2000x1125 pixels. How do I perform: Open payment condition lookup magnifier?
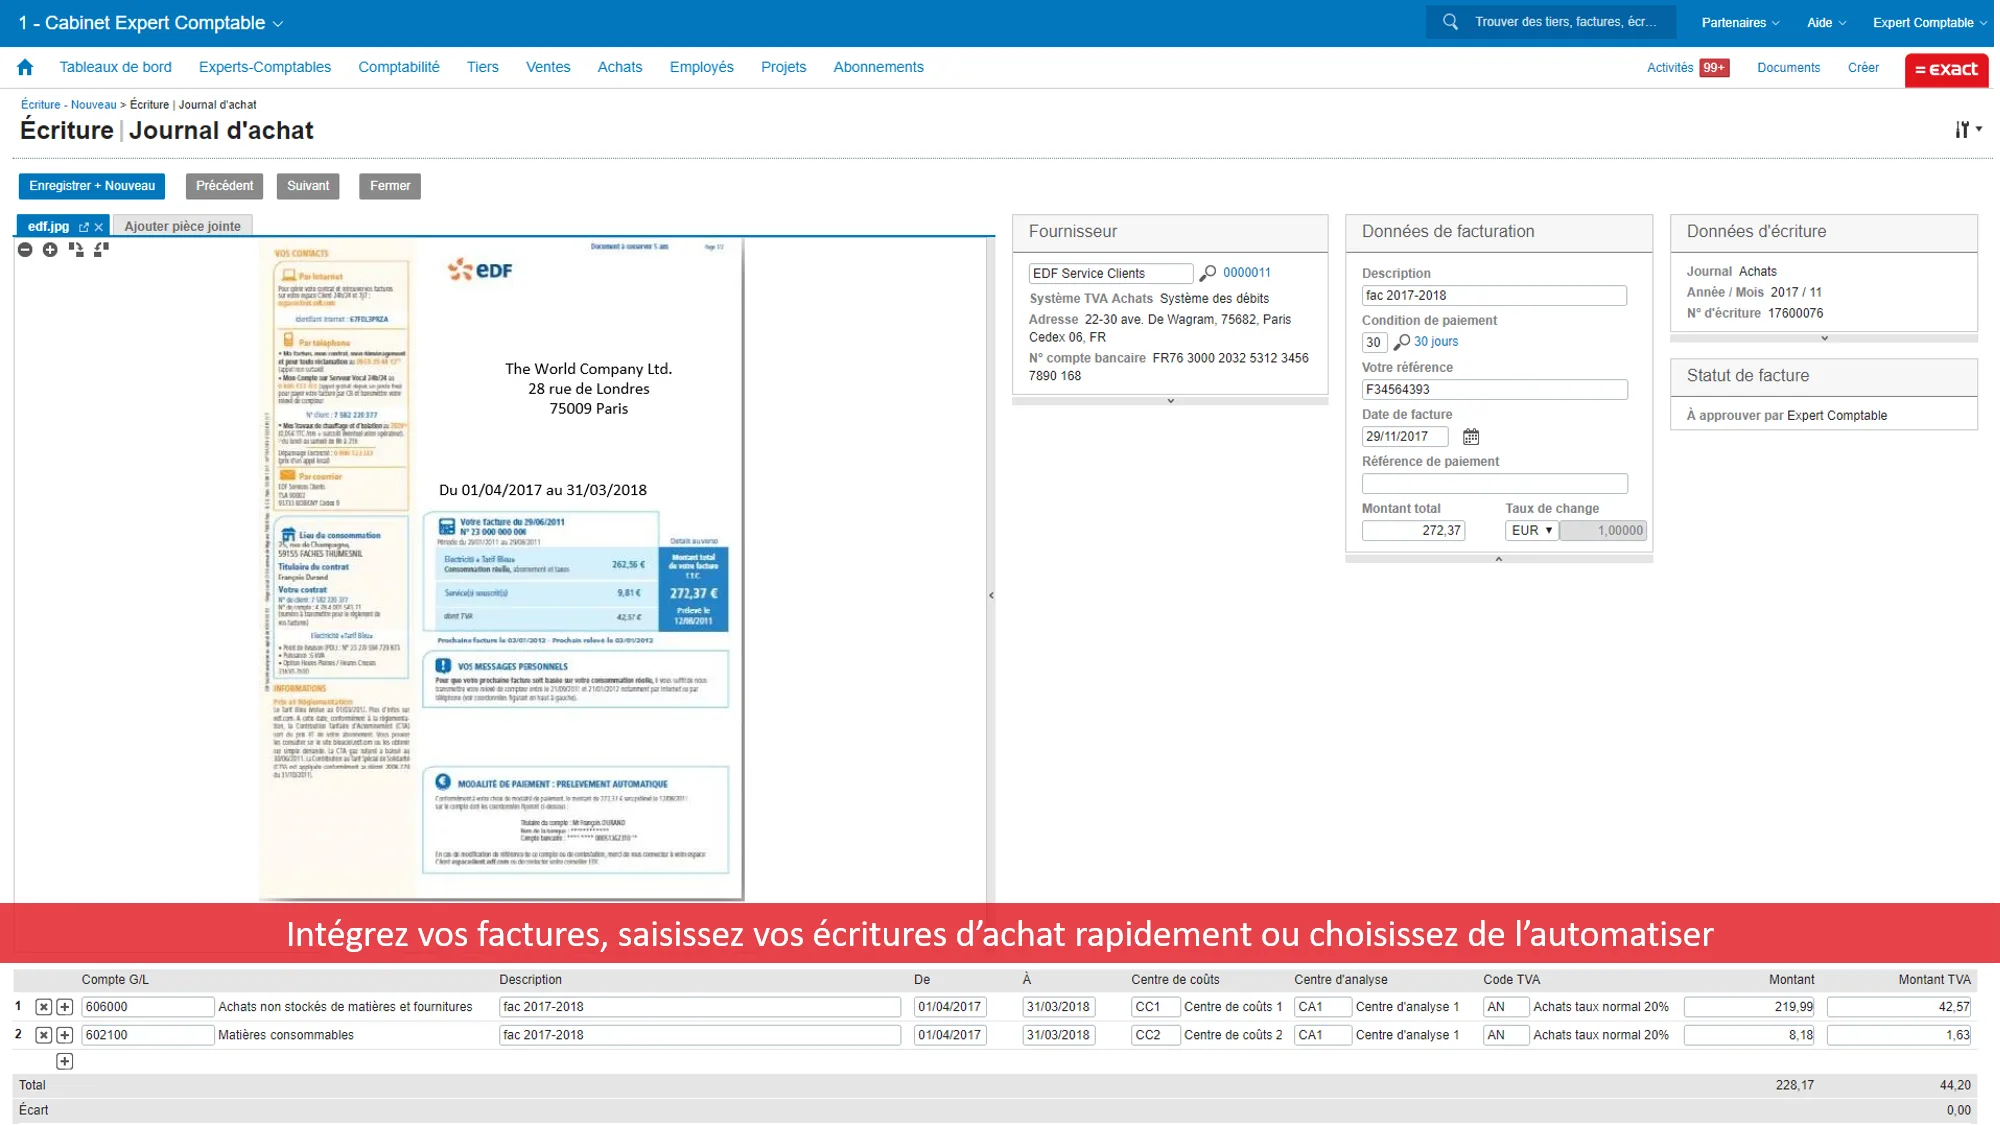click(x=1402, y=342)
